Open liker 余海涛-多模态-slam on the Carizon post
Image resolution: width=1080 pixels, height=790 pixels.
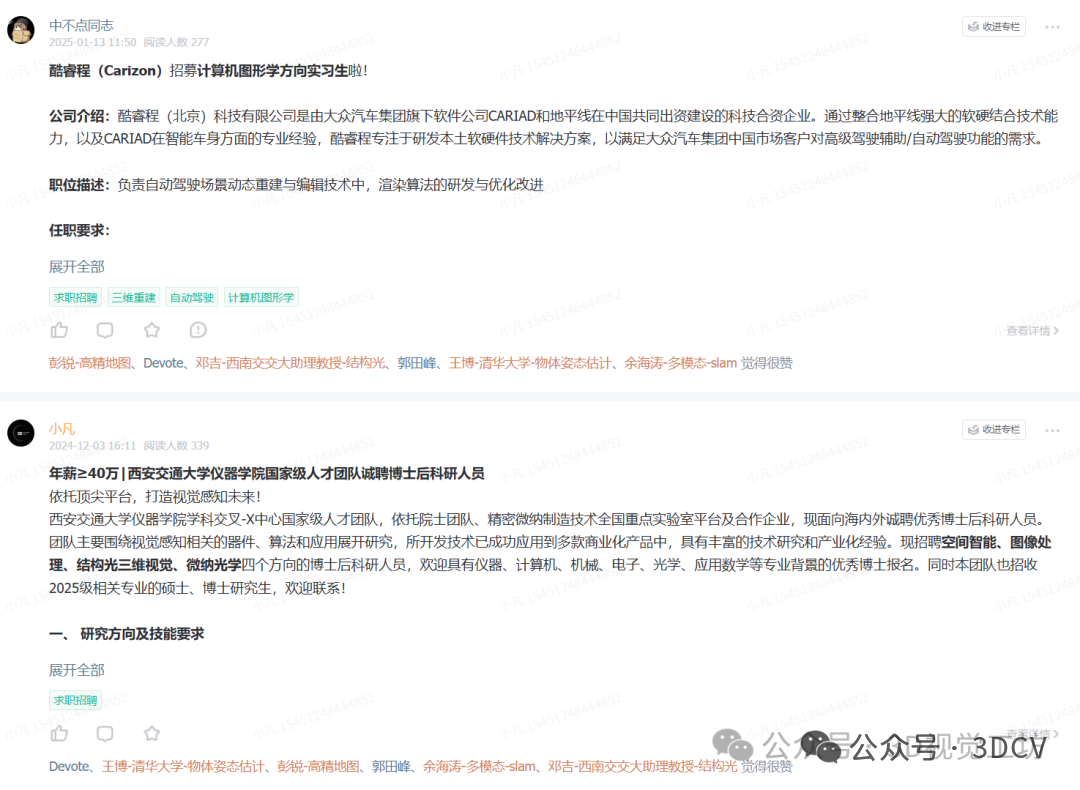pos(681,363)
